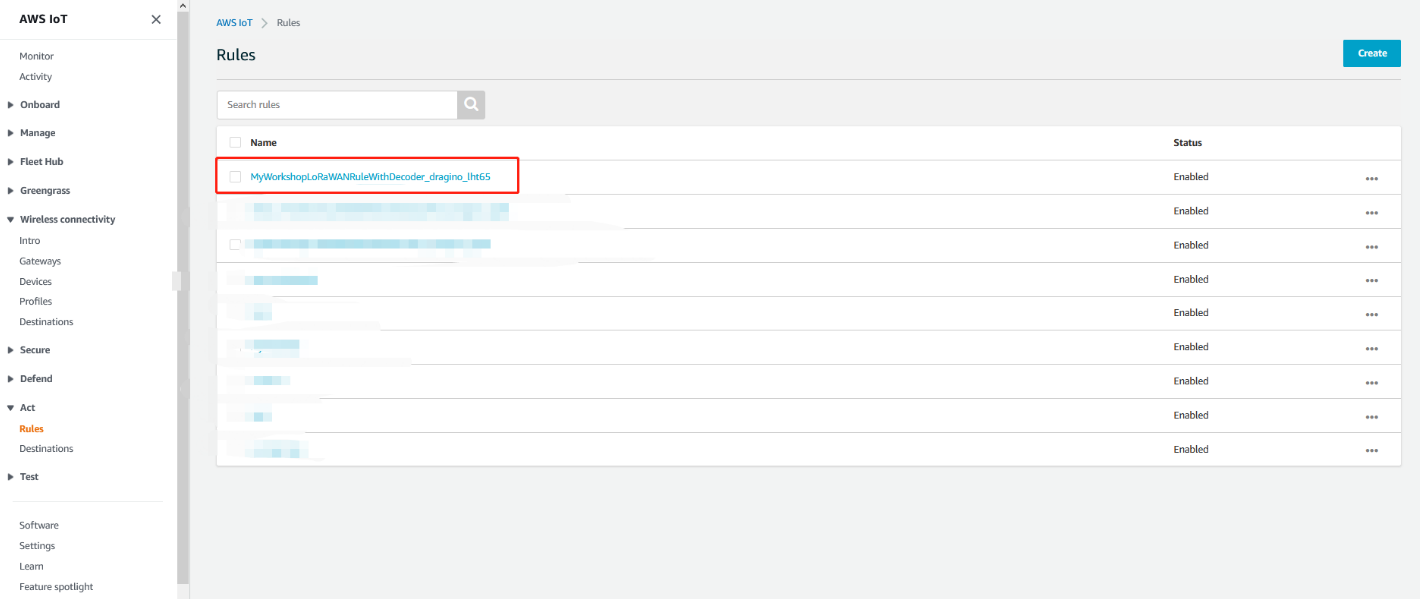Close the AWS IoT sidebar with X

[156, 19]
